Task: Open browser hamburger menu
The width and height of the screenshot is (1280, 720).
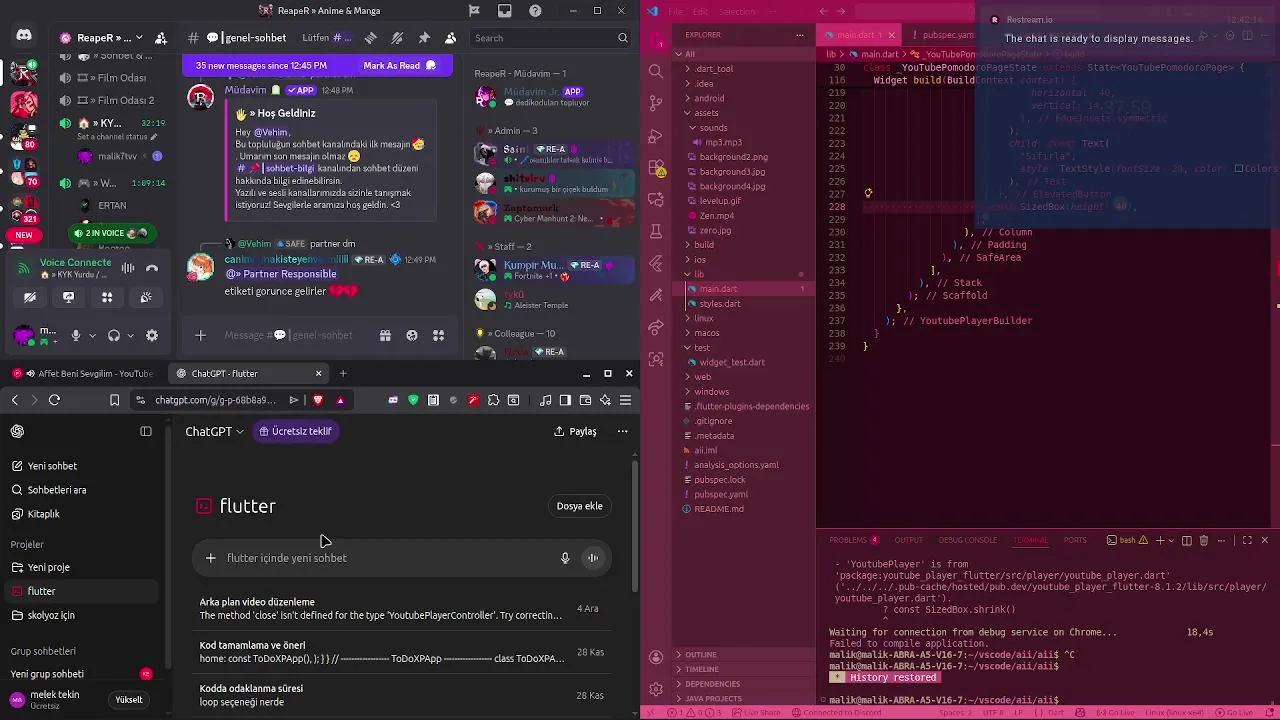Action: [625, 400]
